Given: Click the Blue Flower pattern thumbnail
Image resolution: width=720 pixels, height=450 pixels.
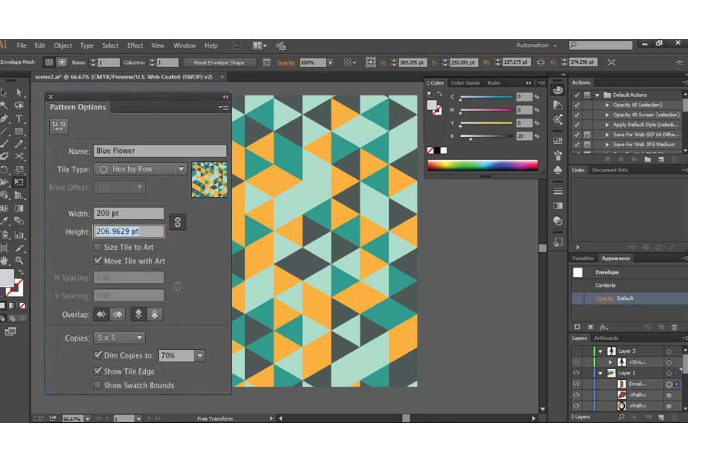Looking at the screenshot, I should pyautogui.click(x=209, y=180).
